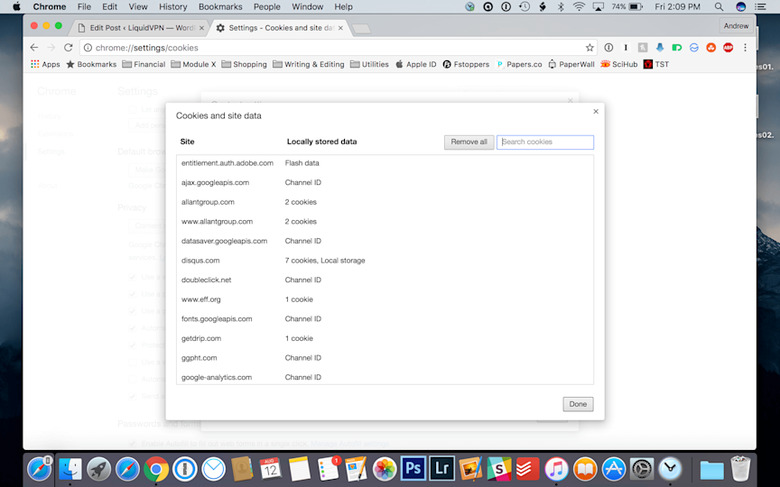Select the allantgroup.com row
780x487 pixels.
pyautogui.click(x=385, y=202)
